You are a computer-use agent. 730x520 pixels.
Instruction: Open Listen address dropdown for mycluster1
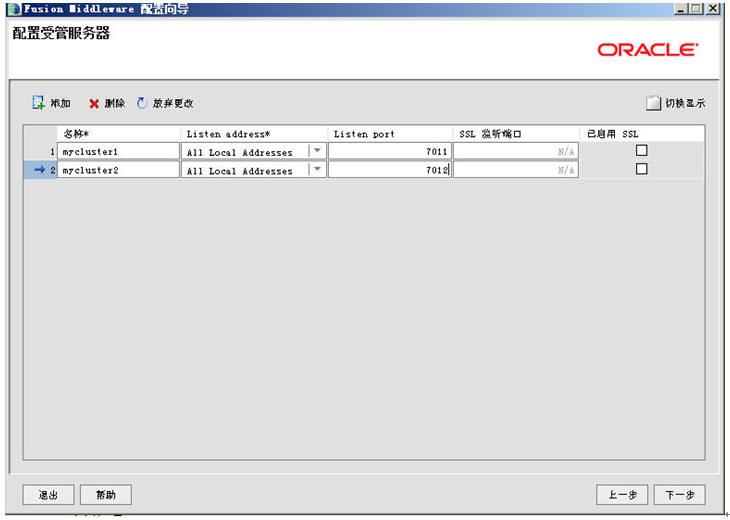coord(317,151)
